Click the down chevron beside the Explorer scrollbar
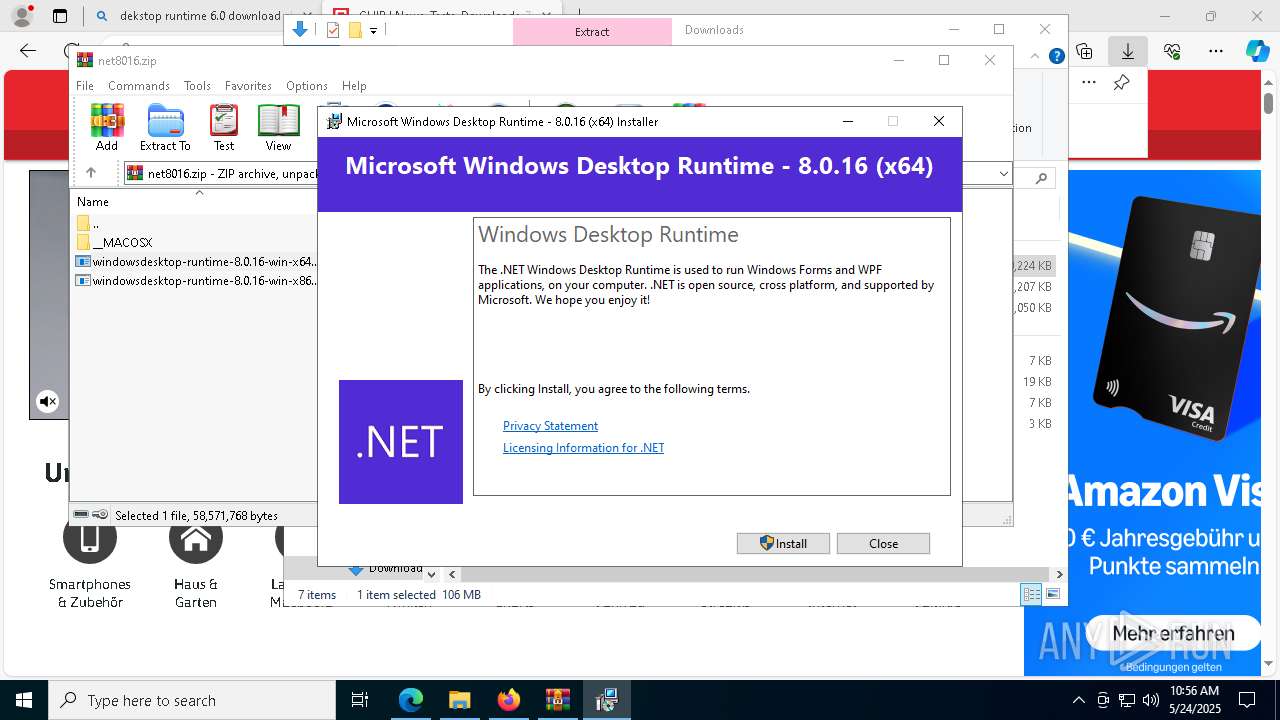 point(431,574)
